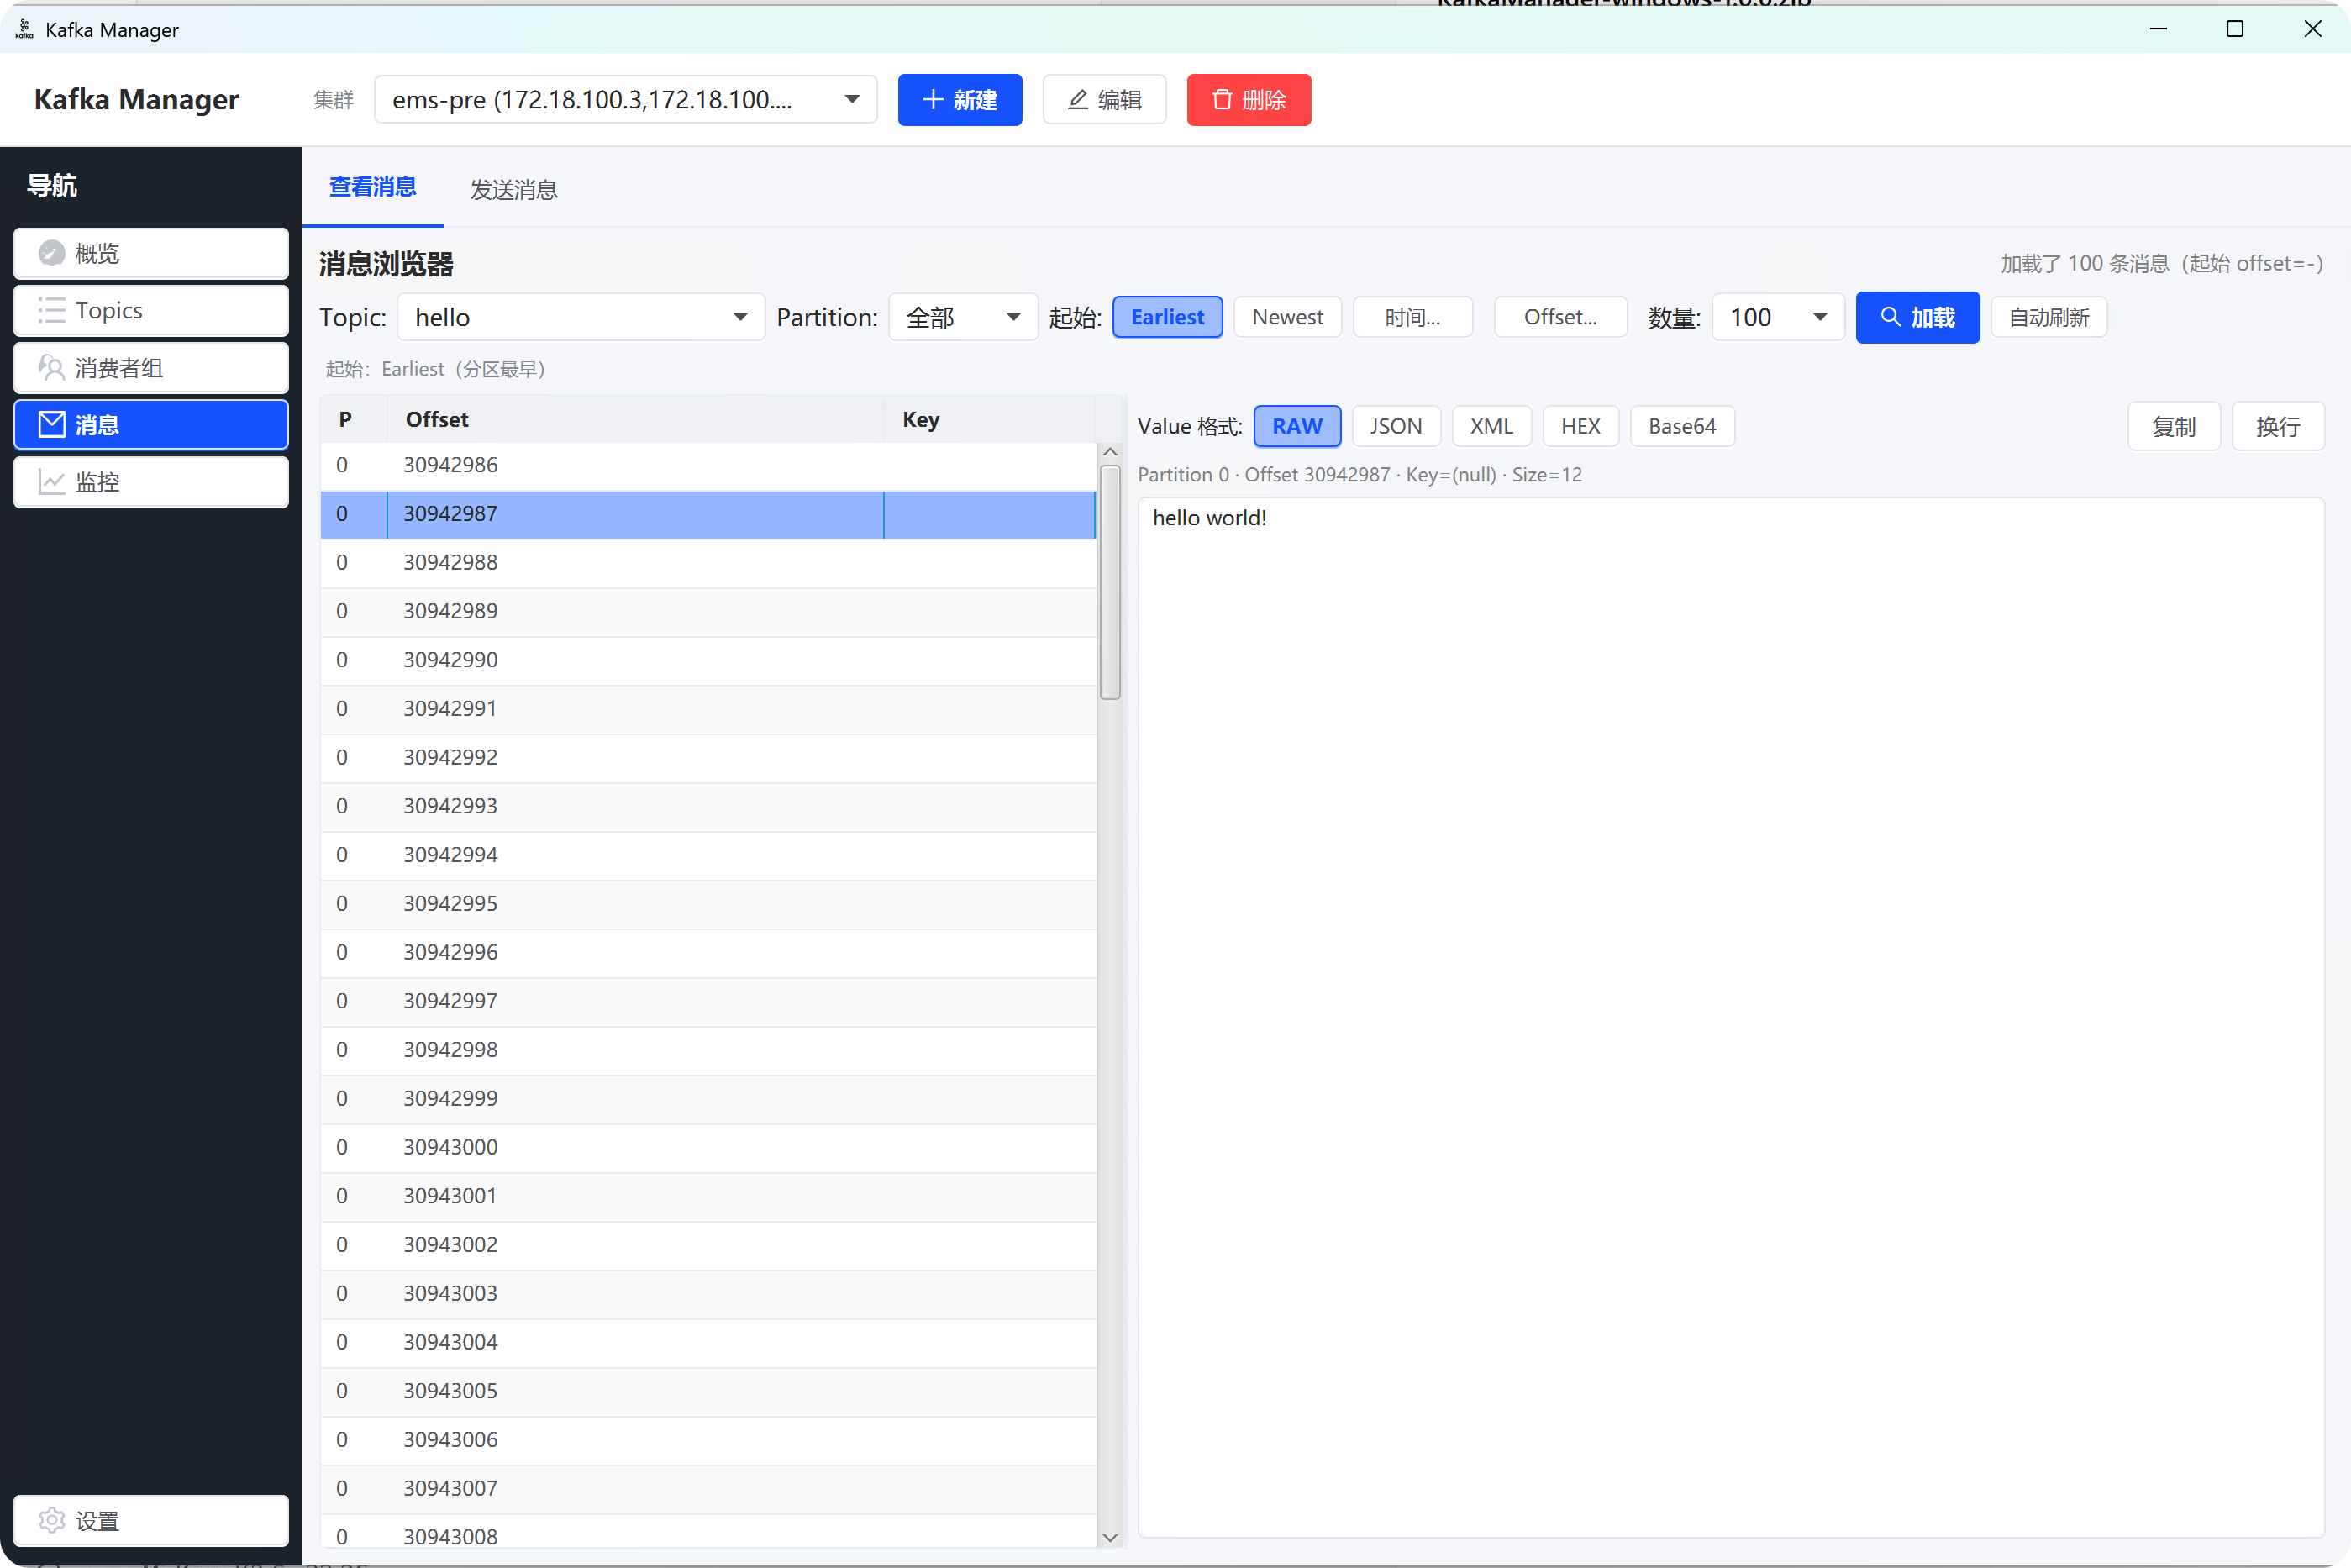Screen dimensions: 2351x1568
Task: Switch value format to JSON
Action: coord(1395,426)
